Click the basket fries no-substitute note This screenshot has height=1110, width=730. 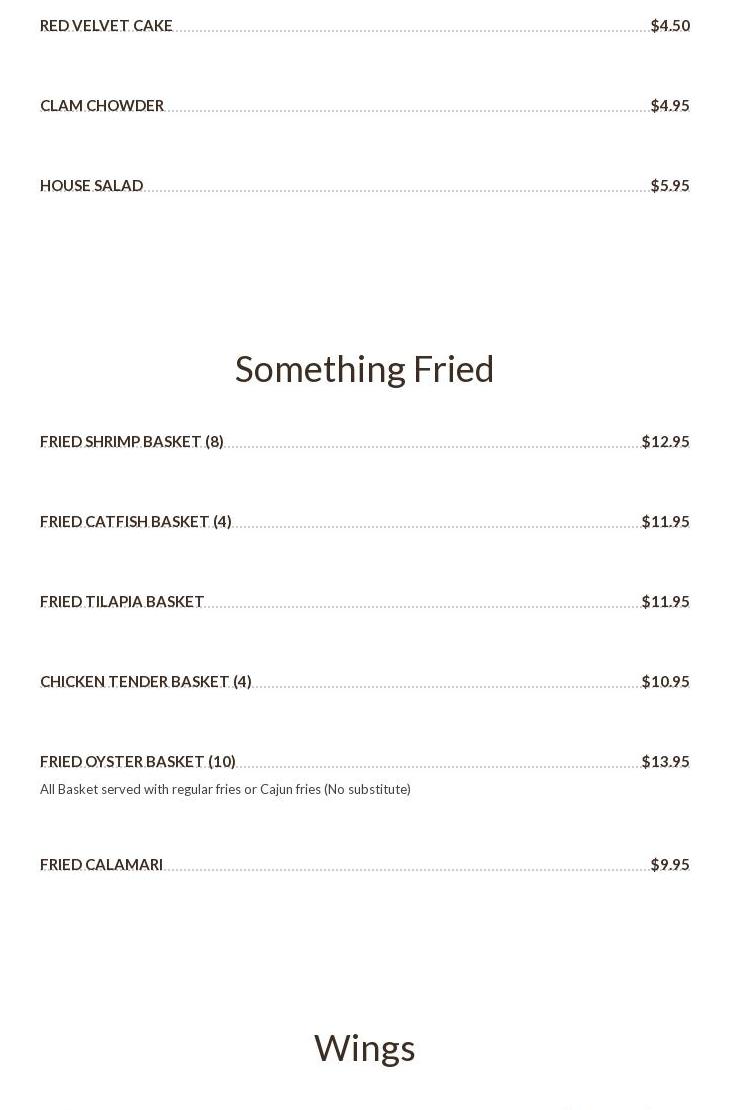(225, 790)
